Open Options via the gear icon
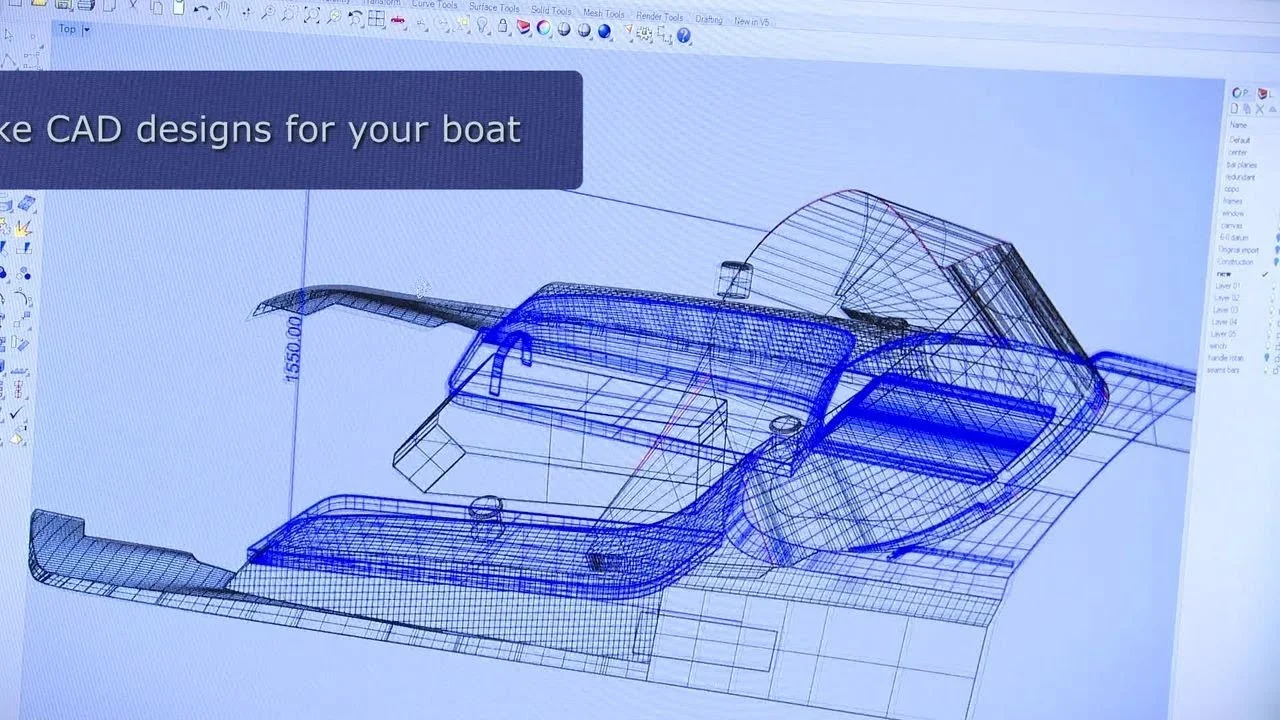The width and height of the screenshot is (1280, 720). [642, 34]
